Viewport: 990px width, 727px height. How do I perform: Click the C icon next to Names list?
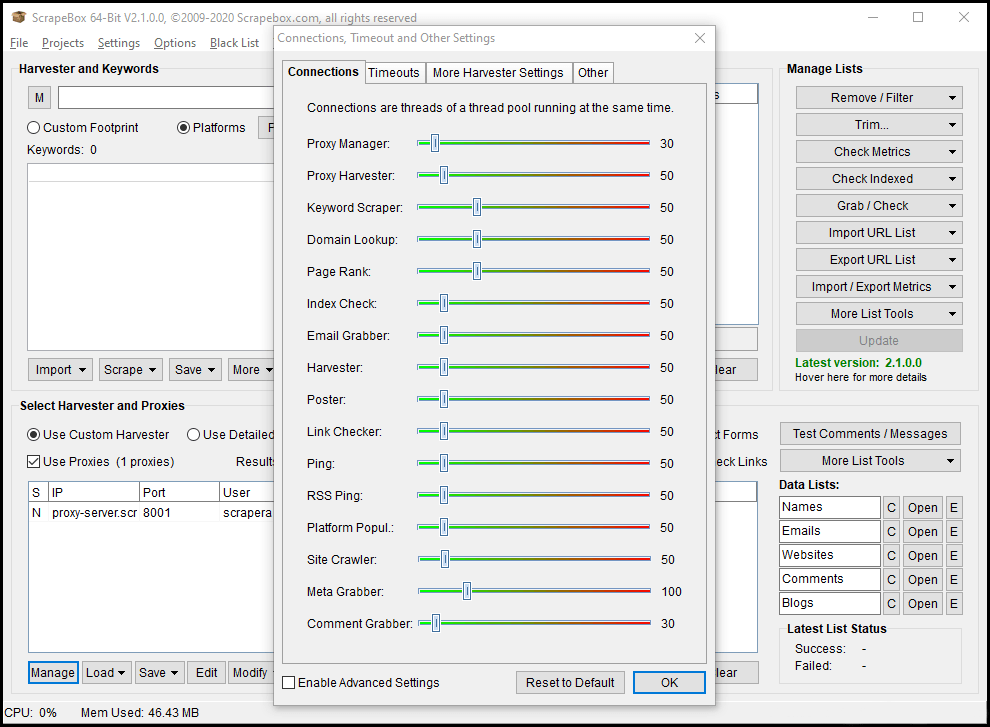tap(891, 507)
